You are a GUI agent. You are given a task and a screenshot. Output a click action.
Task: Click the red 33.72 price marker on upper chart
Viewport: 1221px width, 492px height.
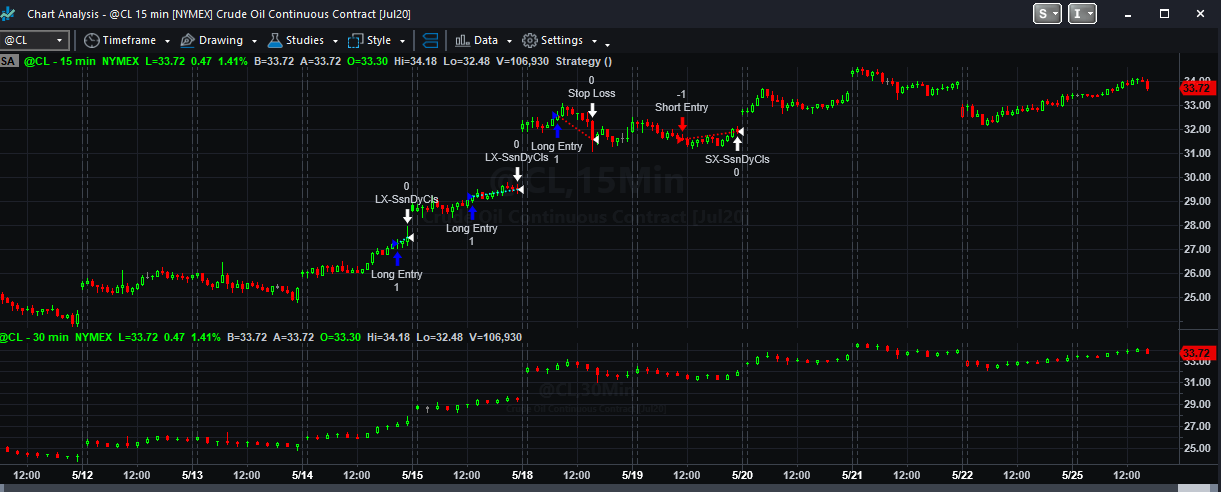pyautogui.click(x=1196, y=88)
